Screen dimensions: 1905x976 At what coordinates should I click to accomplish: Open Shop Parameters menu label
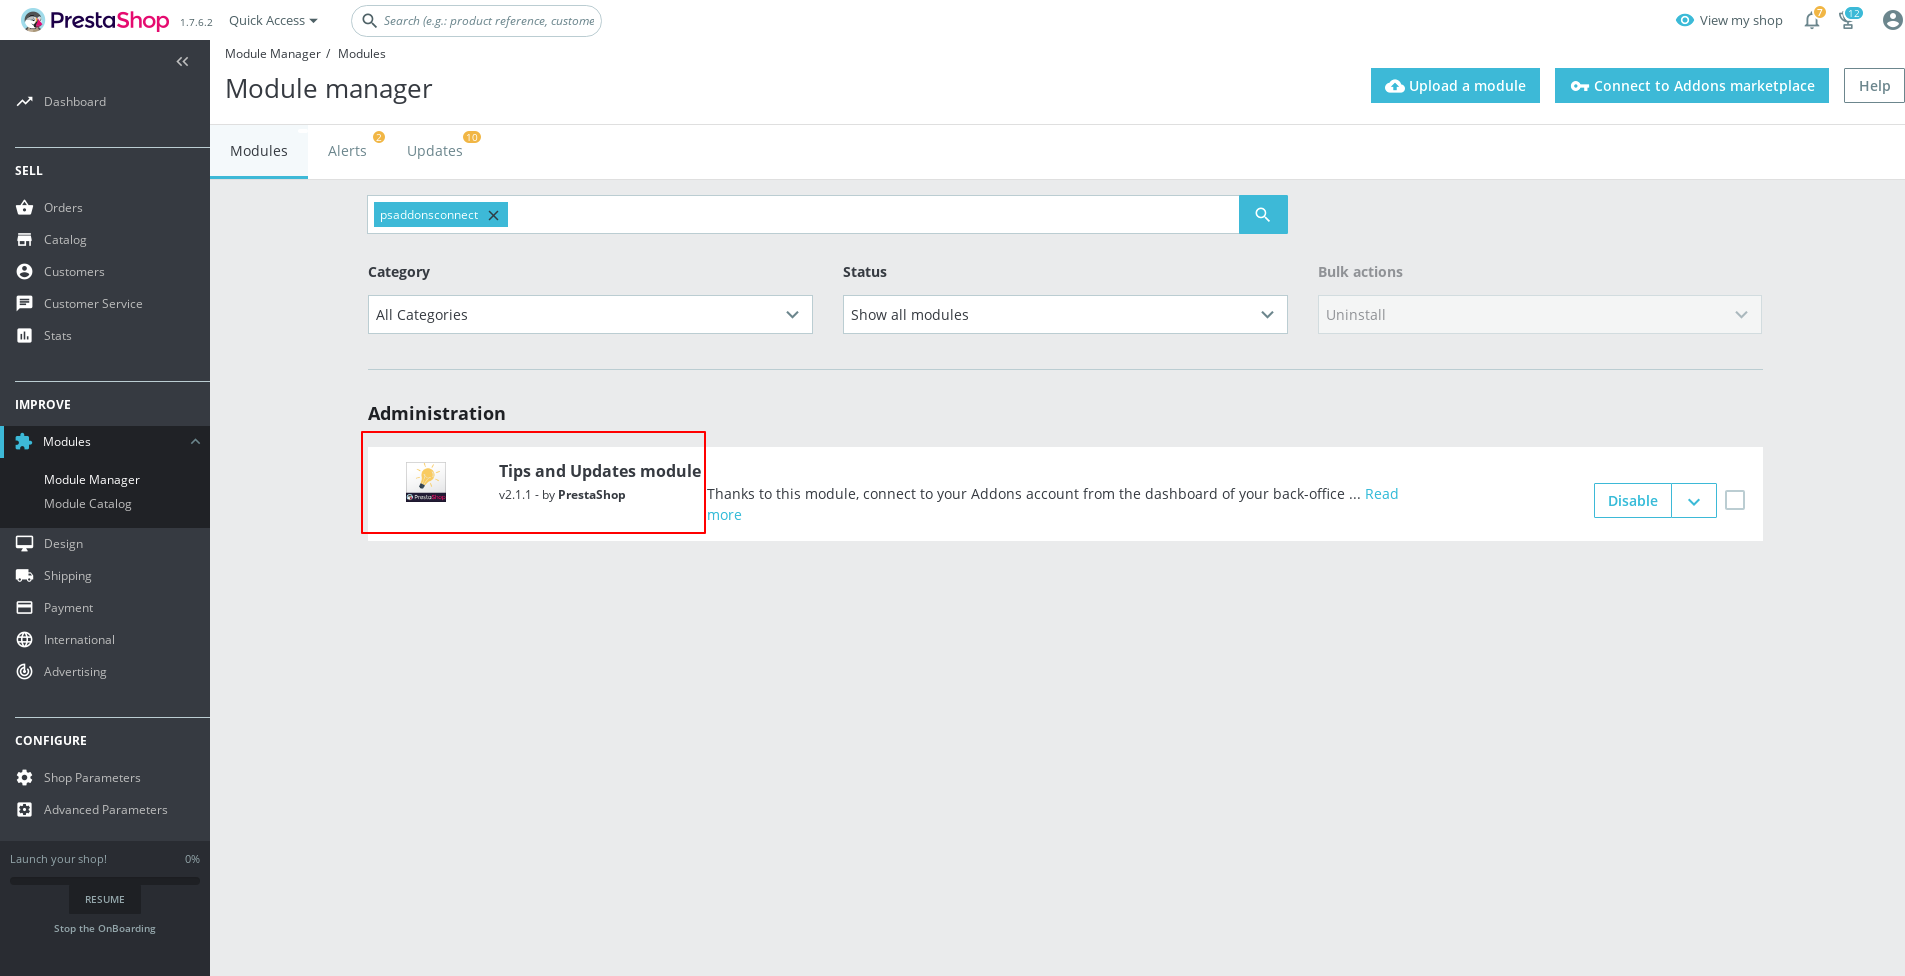(92, 778)
